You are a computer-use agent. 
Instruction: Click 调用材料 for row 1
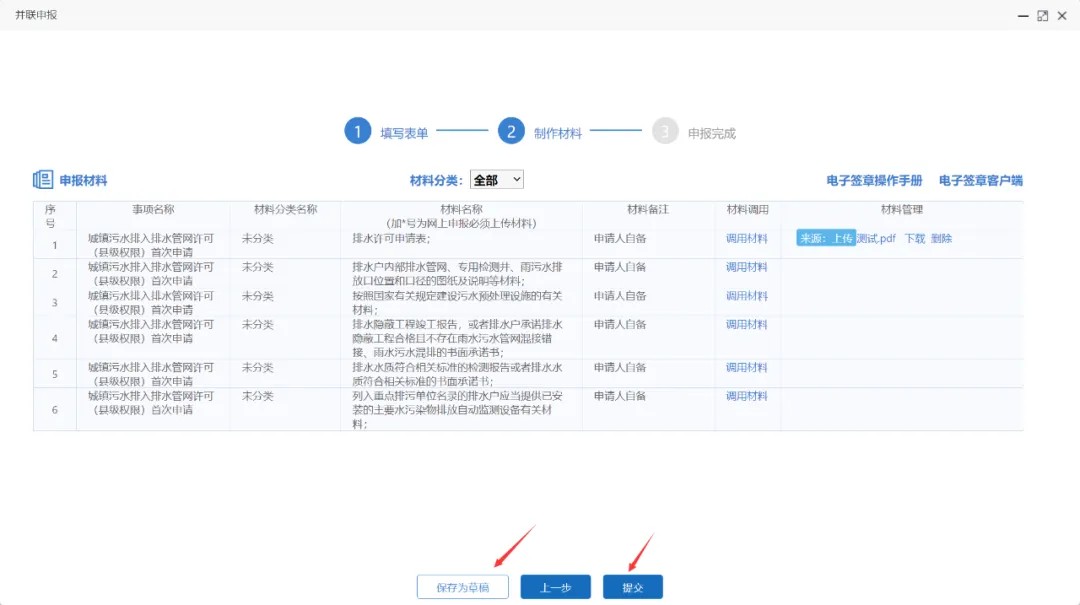pos(746,238)
